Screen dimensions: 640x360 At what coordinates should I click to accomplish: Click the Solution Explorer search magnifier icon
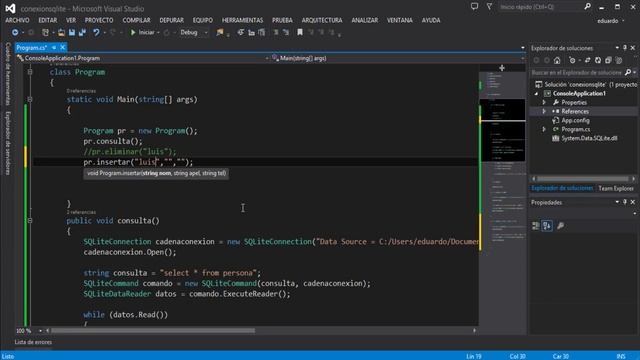pyautogui.click(x=628, y=73)
